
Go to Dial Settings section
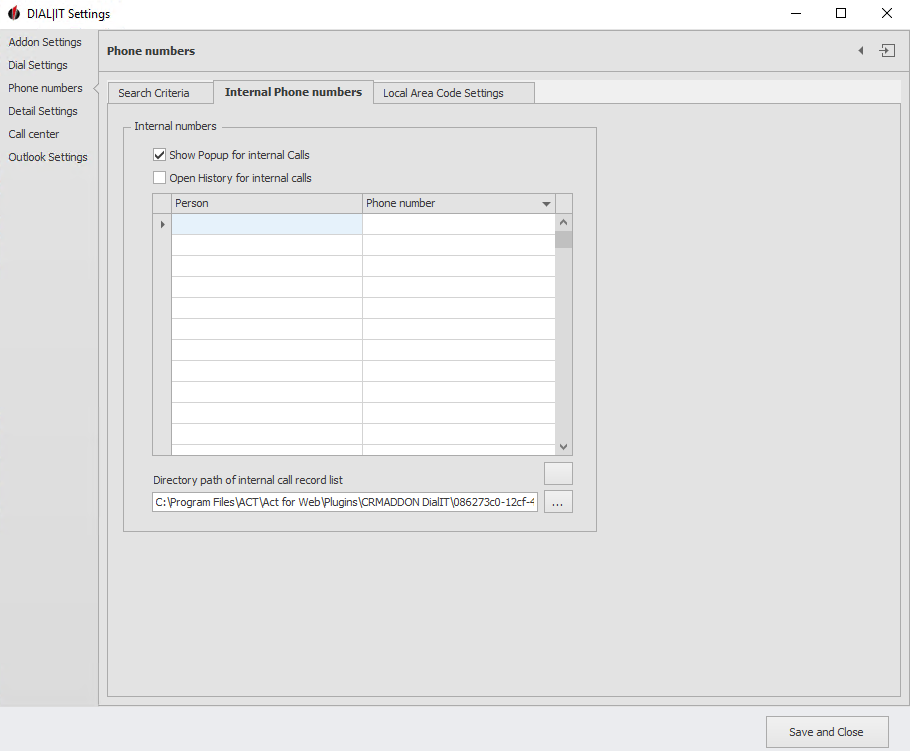(x=38, y=65)
